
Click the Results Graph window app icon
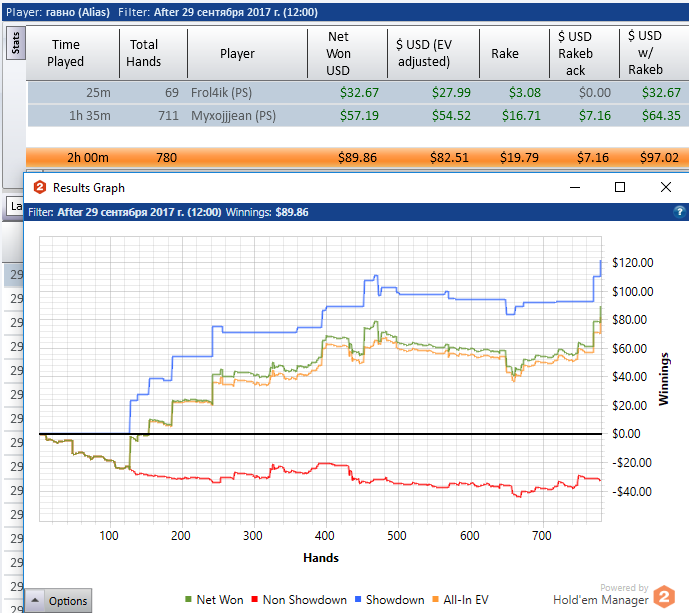40,187
